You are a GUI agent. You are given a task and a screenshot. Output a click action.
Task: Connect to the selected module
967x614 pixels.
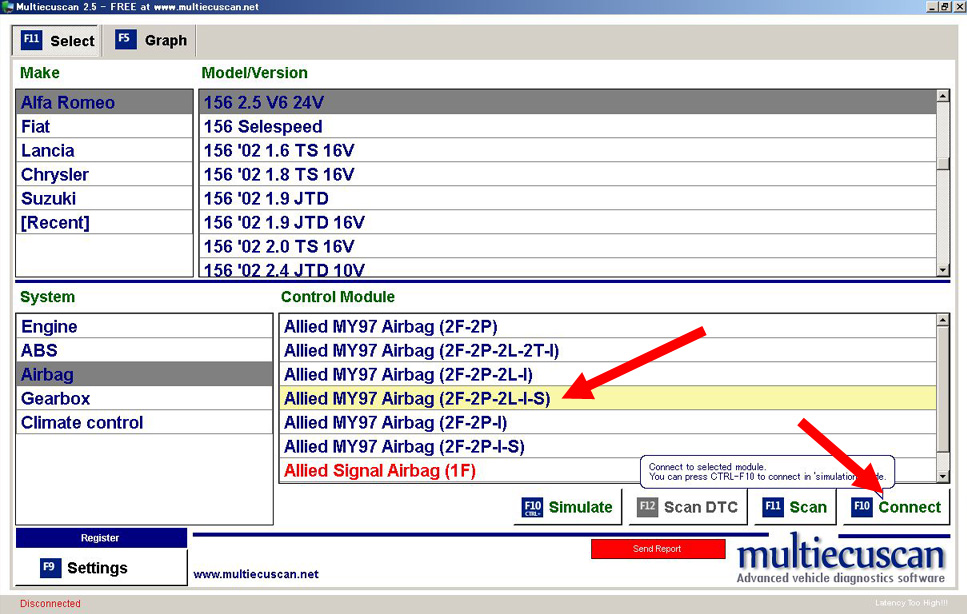click(896, 507)
